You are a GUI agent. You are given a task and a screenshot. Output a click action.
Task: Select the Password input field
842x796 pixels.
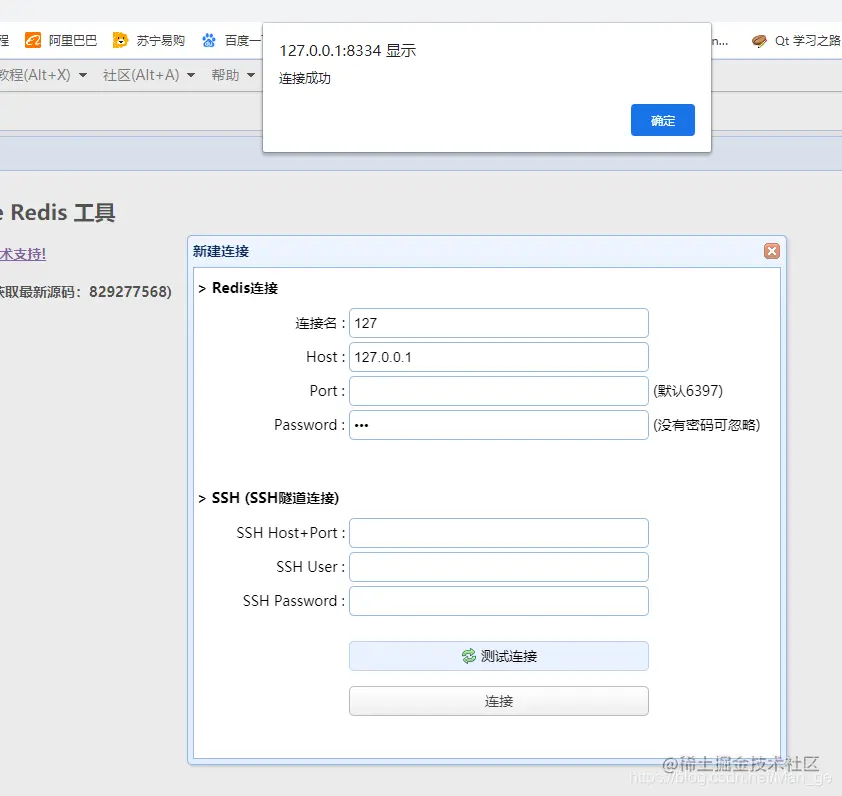coord(498,425)
